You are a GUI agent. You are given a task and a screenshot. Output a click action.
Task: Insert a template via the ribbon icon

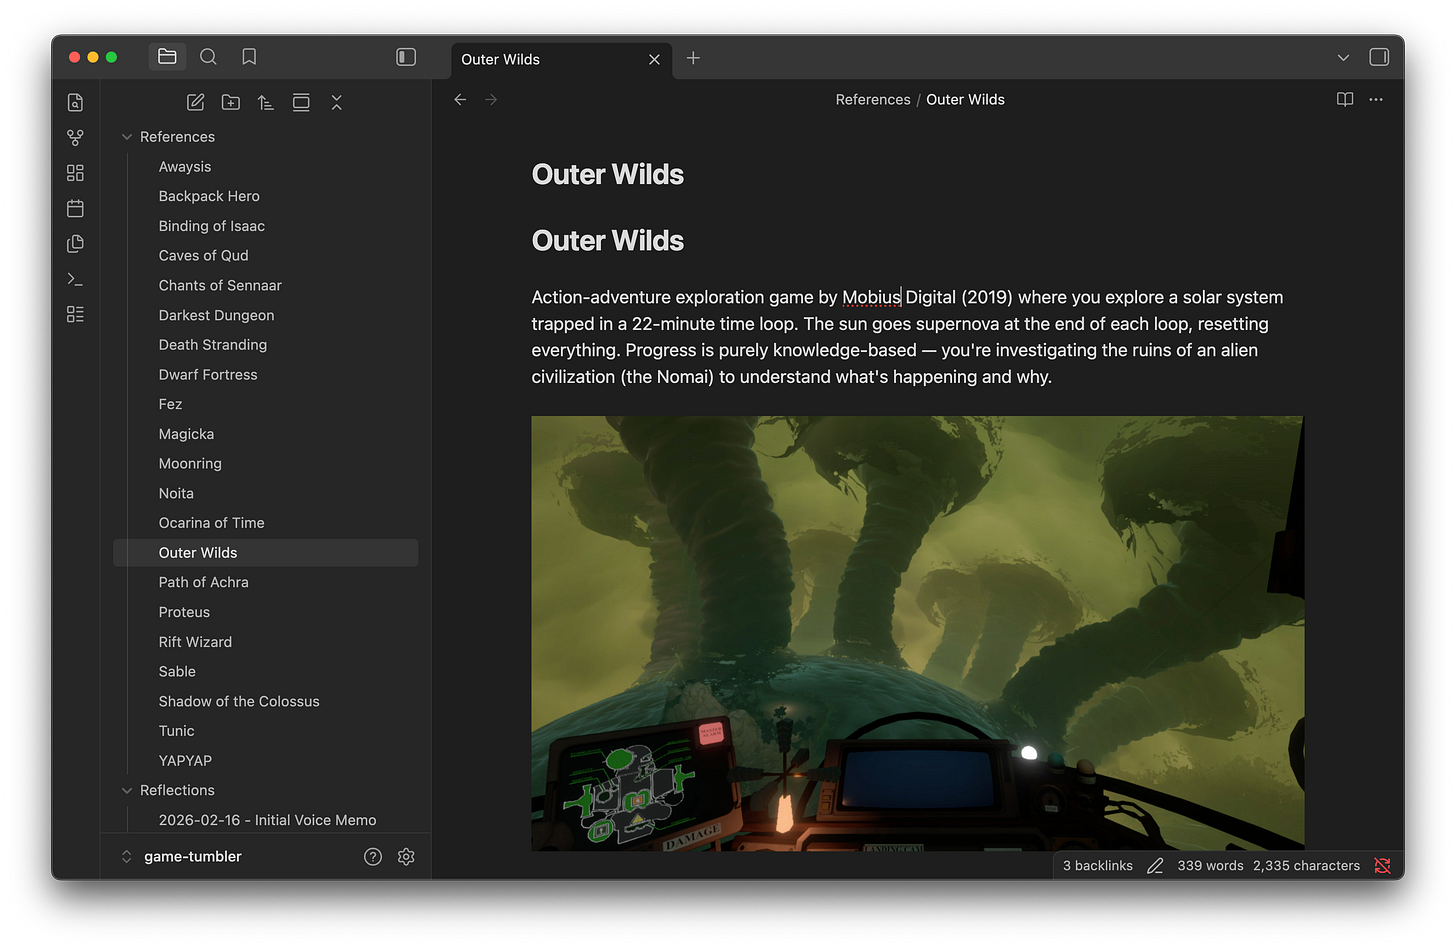point(75,244)
